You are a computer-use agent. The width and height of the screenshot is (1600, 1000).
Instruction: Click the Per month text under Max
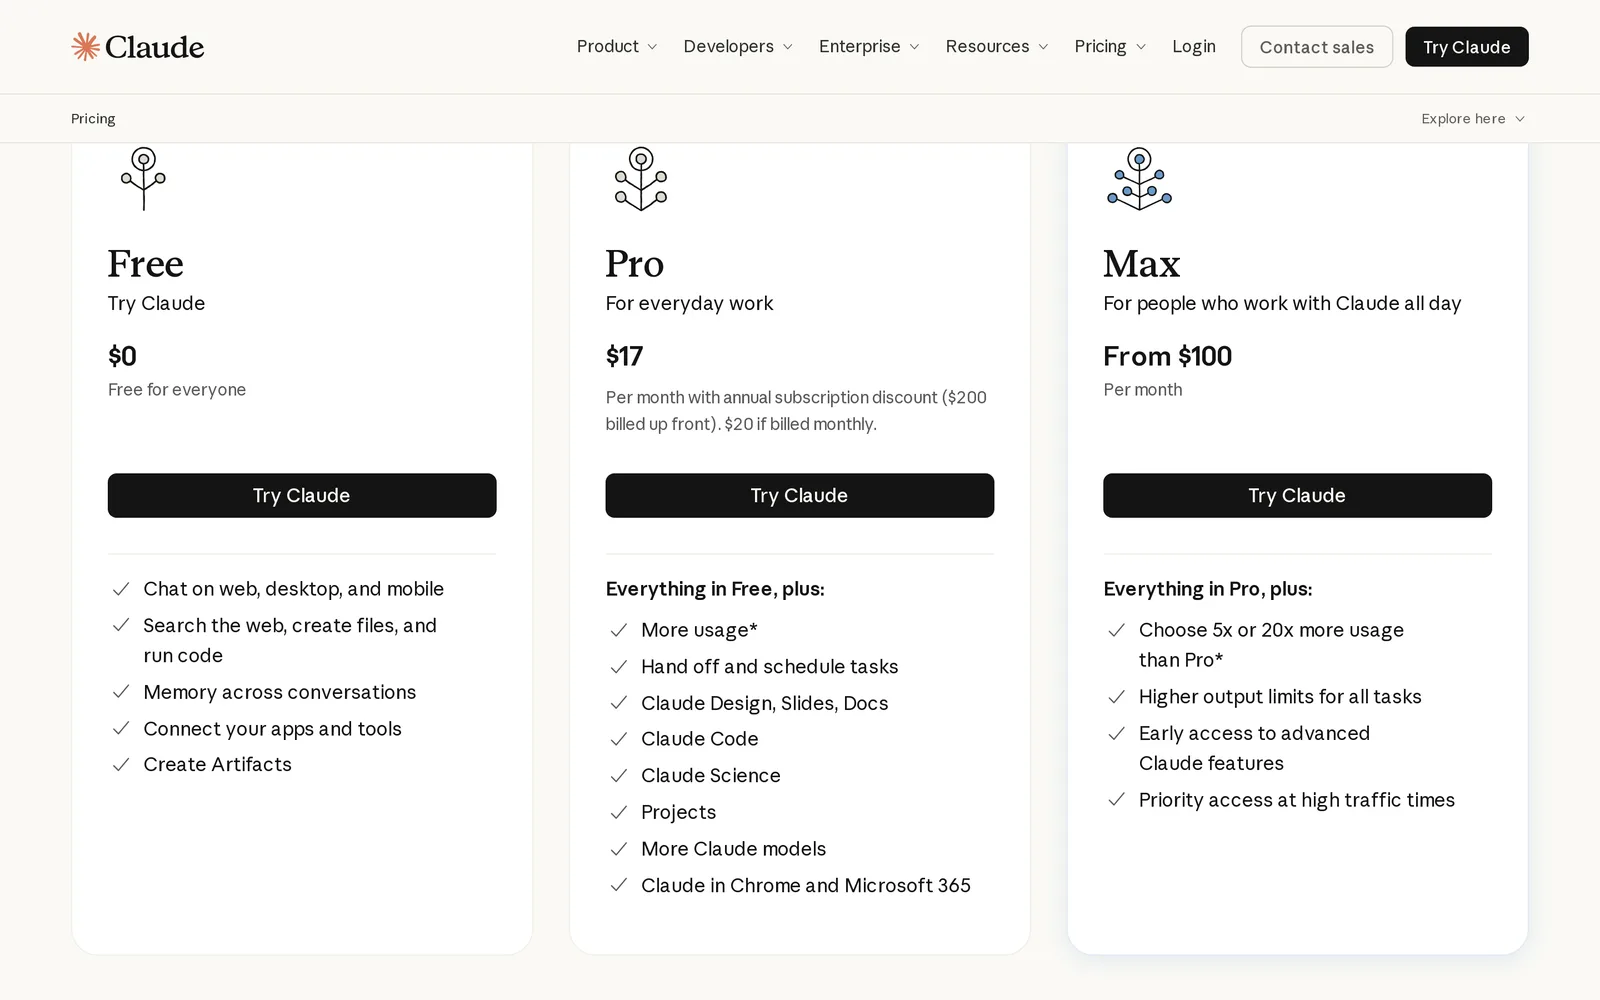1143,389
